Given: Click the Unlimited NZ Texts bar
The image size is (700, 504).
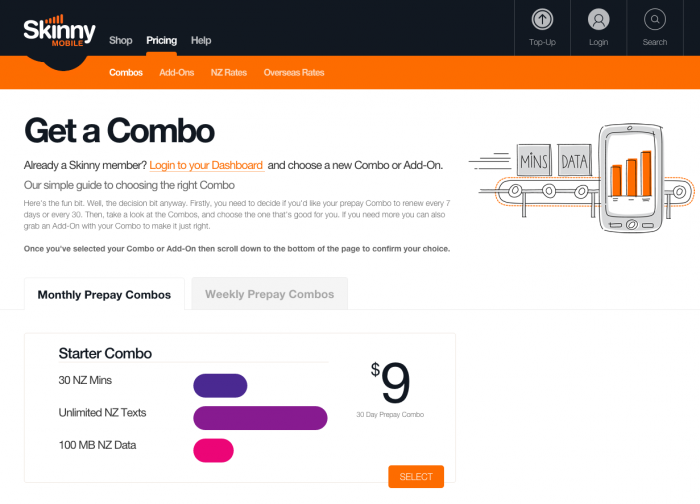Looking at the screenshot, I should coord(260,418).
